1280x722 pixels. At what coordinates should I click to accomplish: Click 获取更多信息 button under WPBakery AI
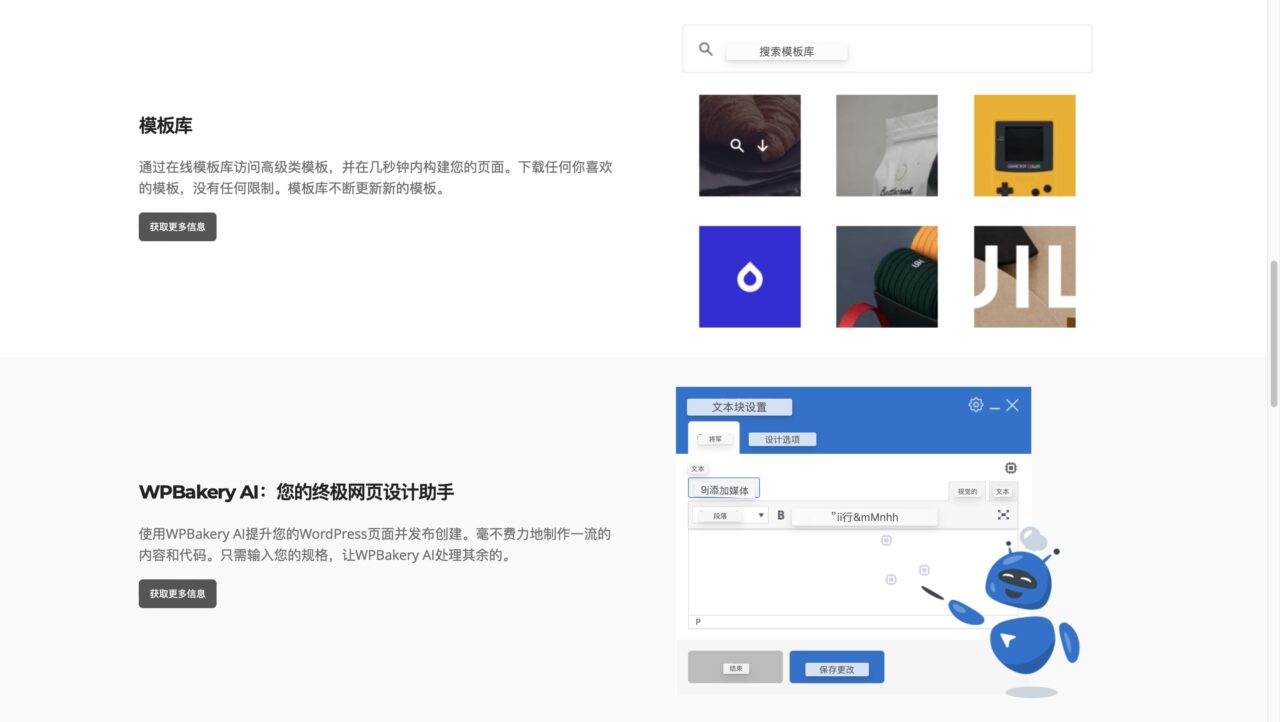tap(177, 594)
